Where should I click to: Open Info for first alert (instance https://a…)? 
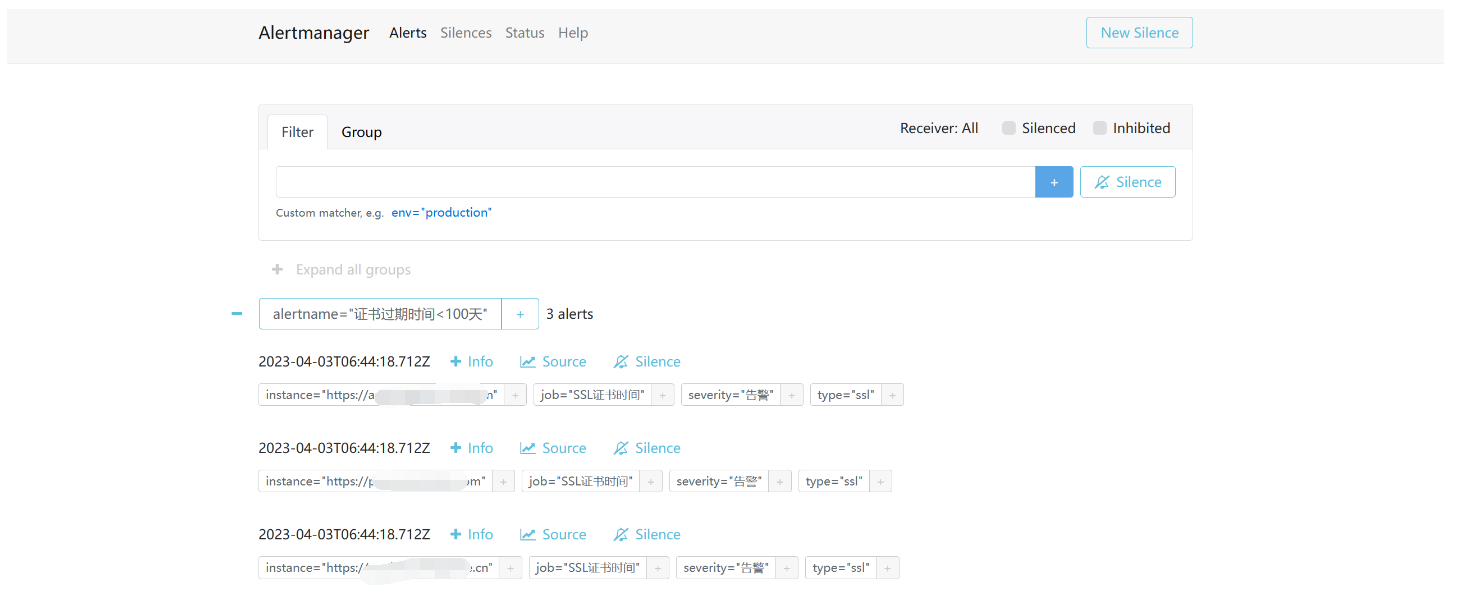click(x=472, y=362)
